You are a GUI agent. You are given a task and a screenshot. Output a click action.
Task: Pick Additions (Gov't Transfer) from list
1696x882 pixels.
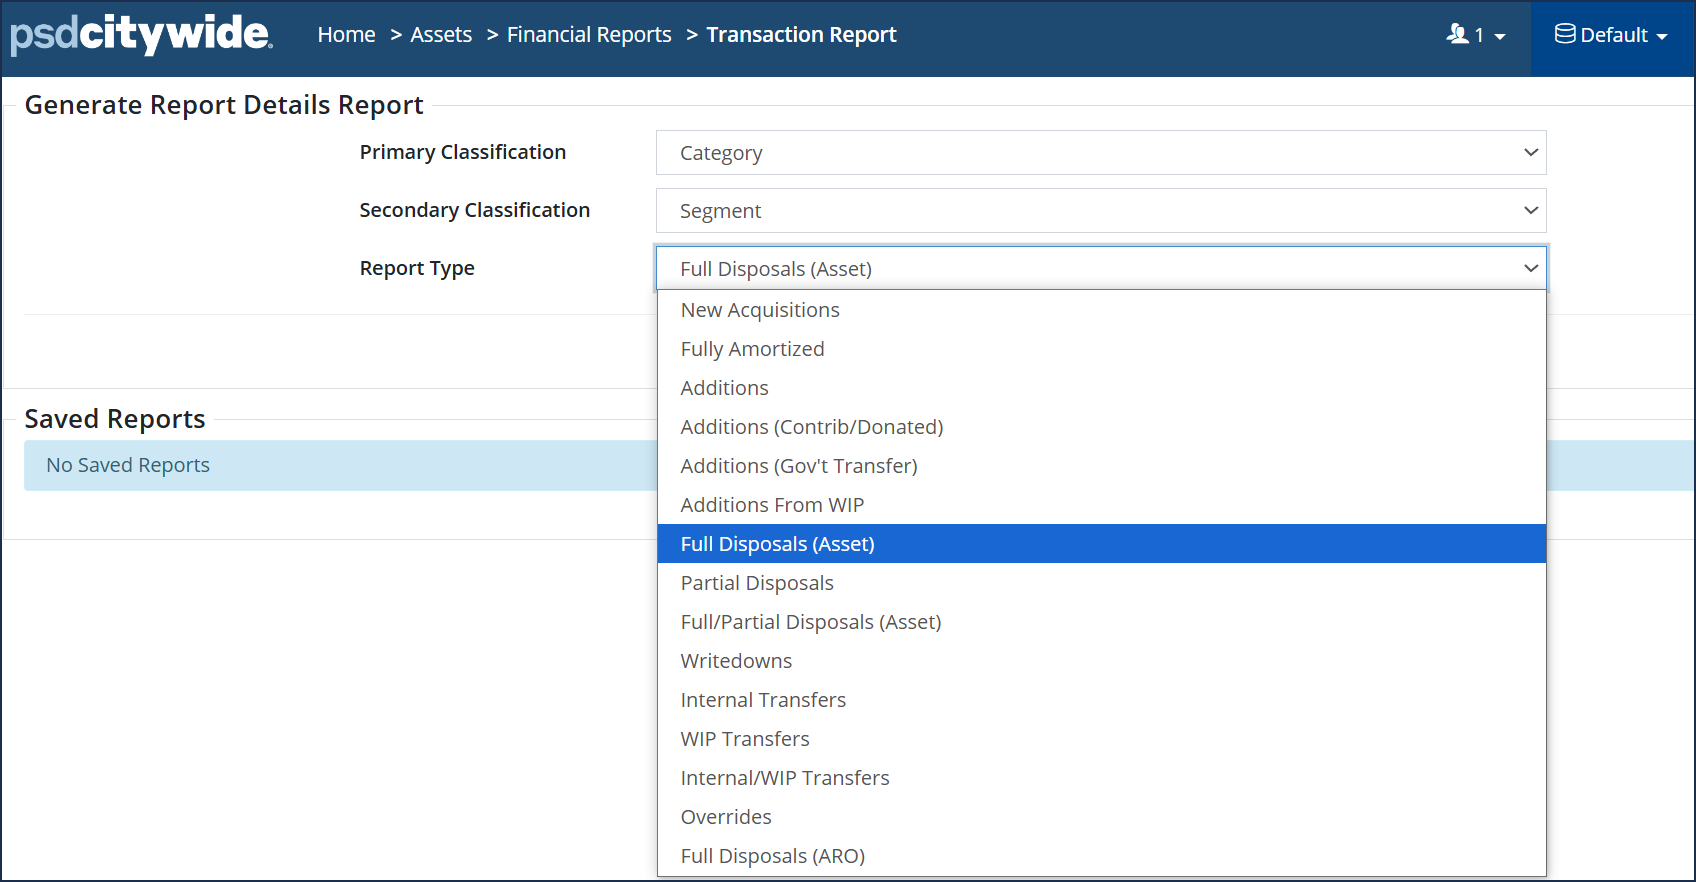click(798, 466)
